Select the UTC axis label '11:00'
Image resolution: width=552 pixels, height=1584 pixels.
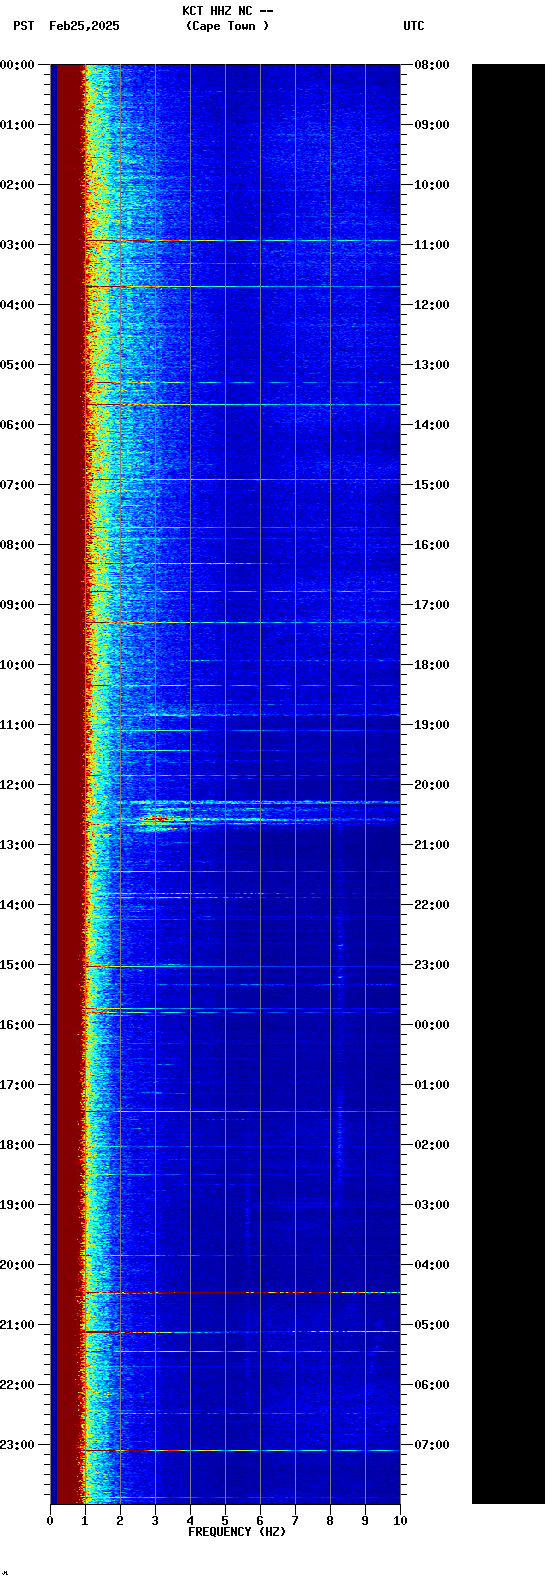[x=432, y=245]
